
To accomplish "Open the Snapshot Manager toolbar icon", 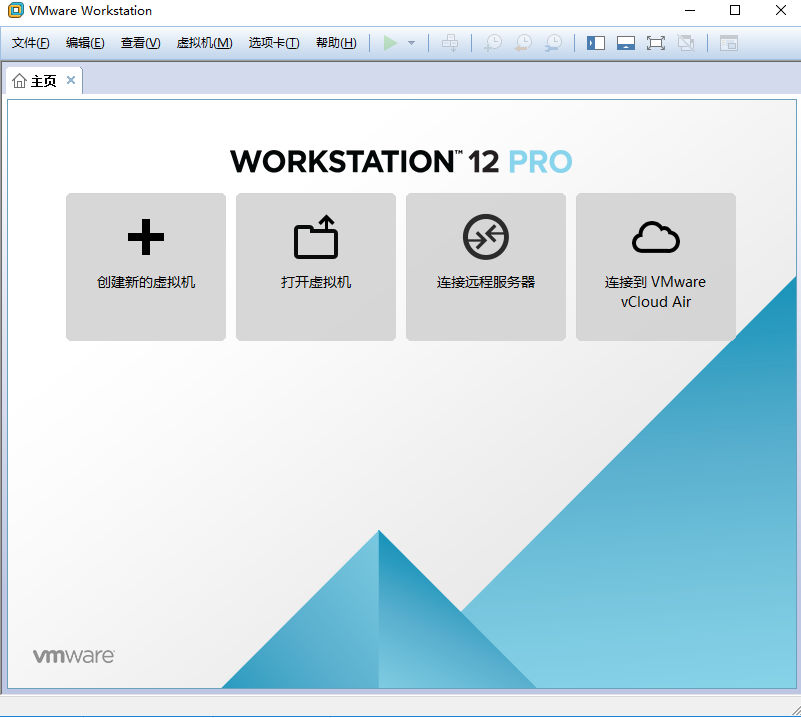I will coord(553,43).
